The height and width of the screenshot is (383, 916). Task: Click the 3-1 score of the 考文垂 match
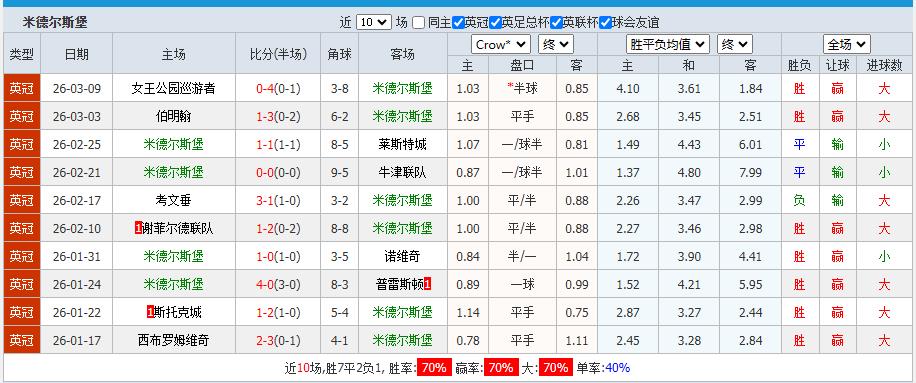pyautogui.click(x=265, y=201)
